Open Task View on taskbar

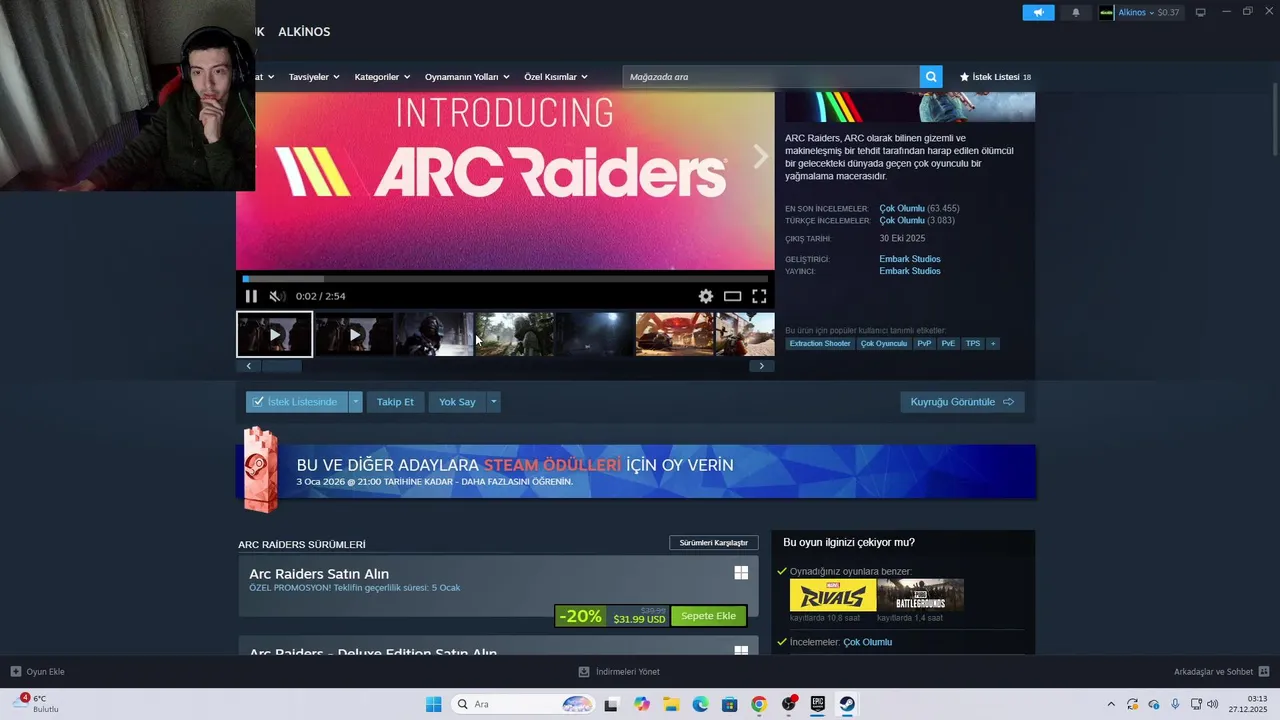[611, 704]
